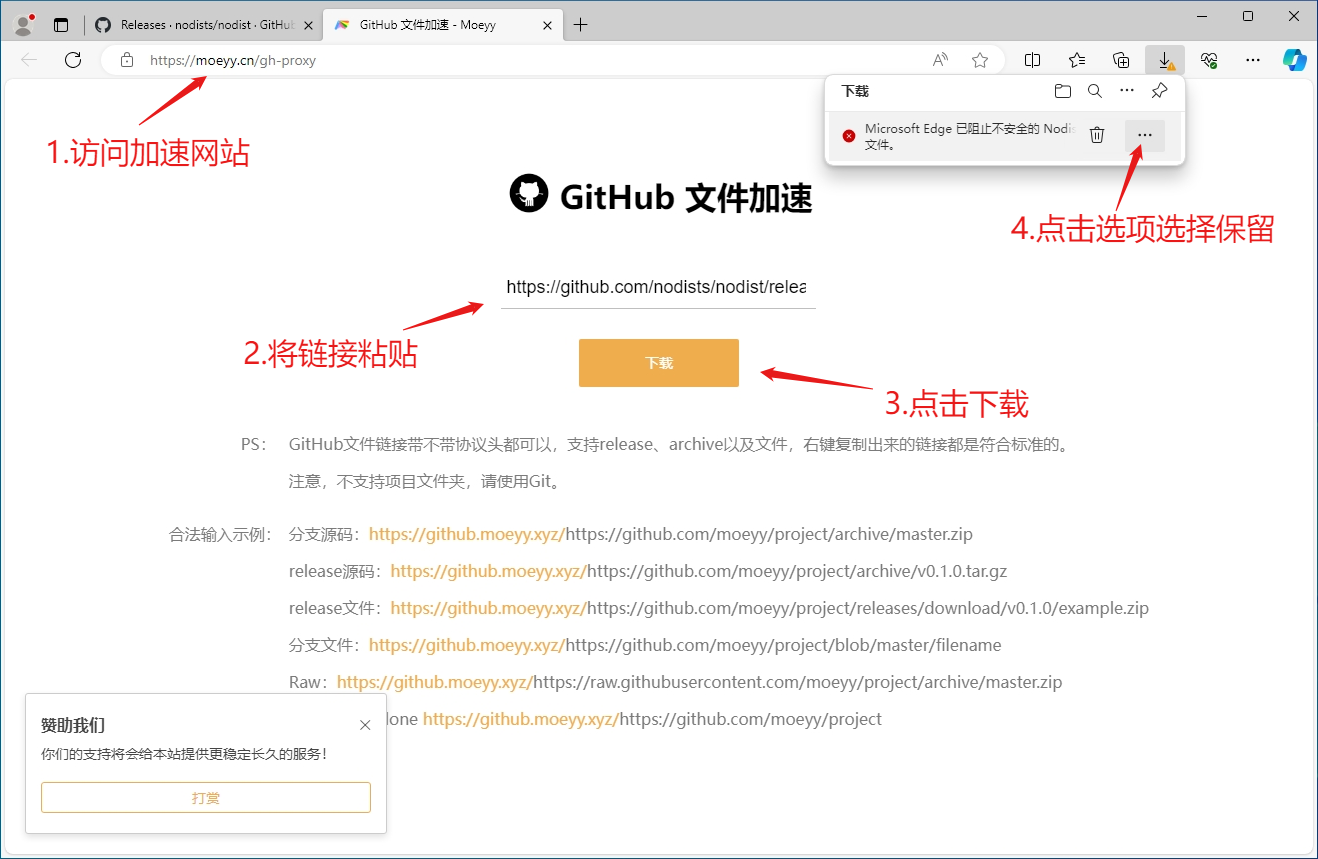Open downloads folder from Downloads panel

[1063, 91]
